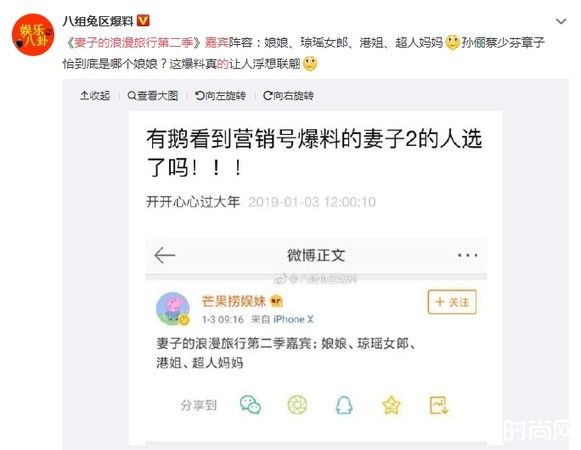
Task: Save image download icon
Action: (x=439, y=405)
